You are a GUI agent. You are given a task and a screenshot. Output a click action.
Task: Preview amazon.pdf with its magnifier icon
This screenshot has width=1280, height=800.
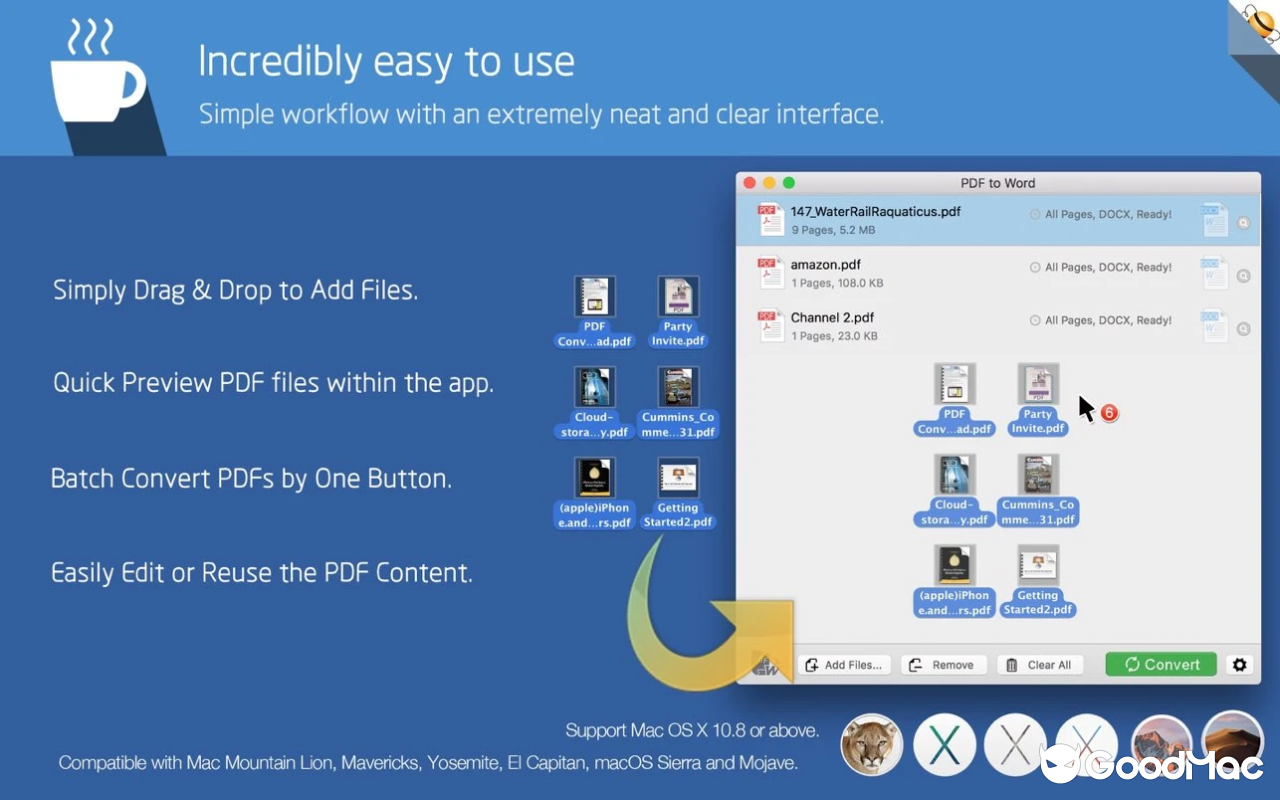[1244, 276]
